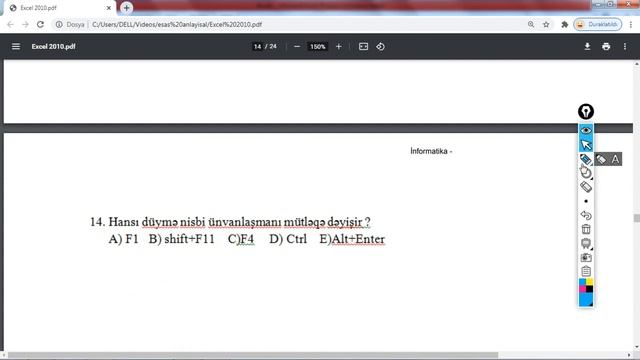
Task: Click the black lightbulb annotation toolbar icon
Action: click(x=586, y=111)
